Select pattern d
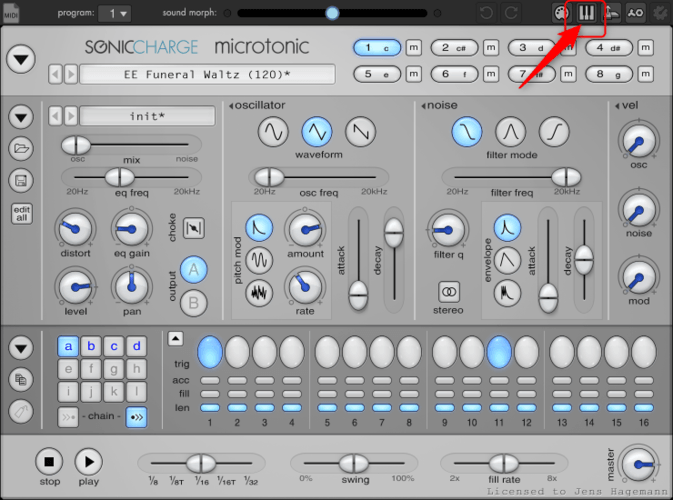Image resolution: width=673 pixels, height=500 pixels. point(136,346)
